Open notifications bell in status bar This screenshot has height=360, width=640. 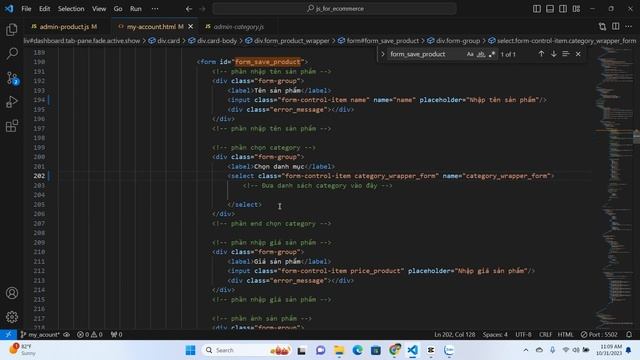629,335
